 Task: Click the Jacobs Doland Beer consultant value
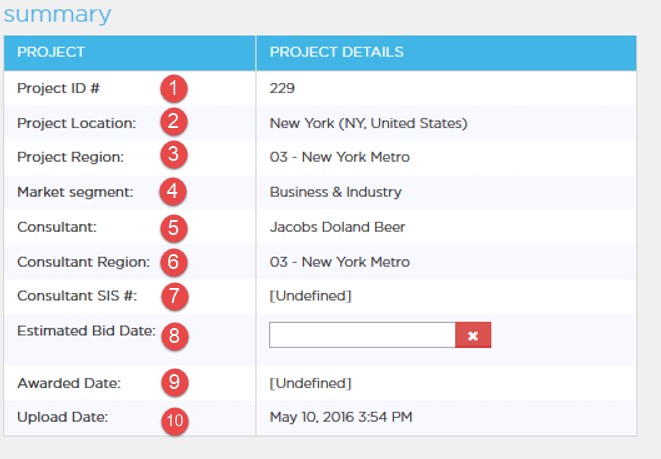pos(337,227)
